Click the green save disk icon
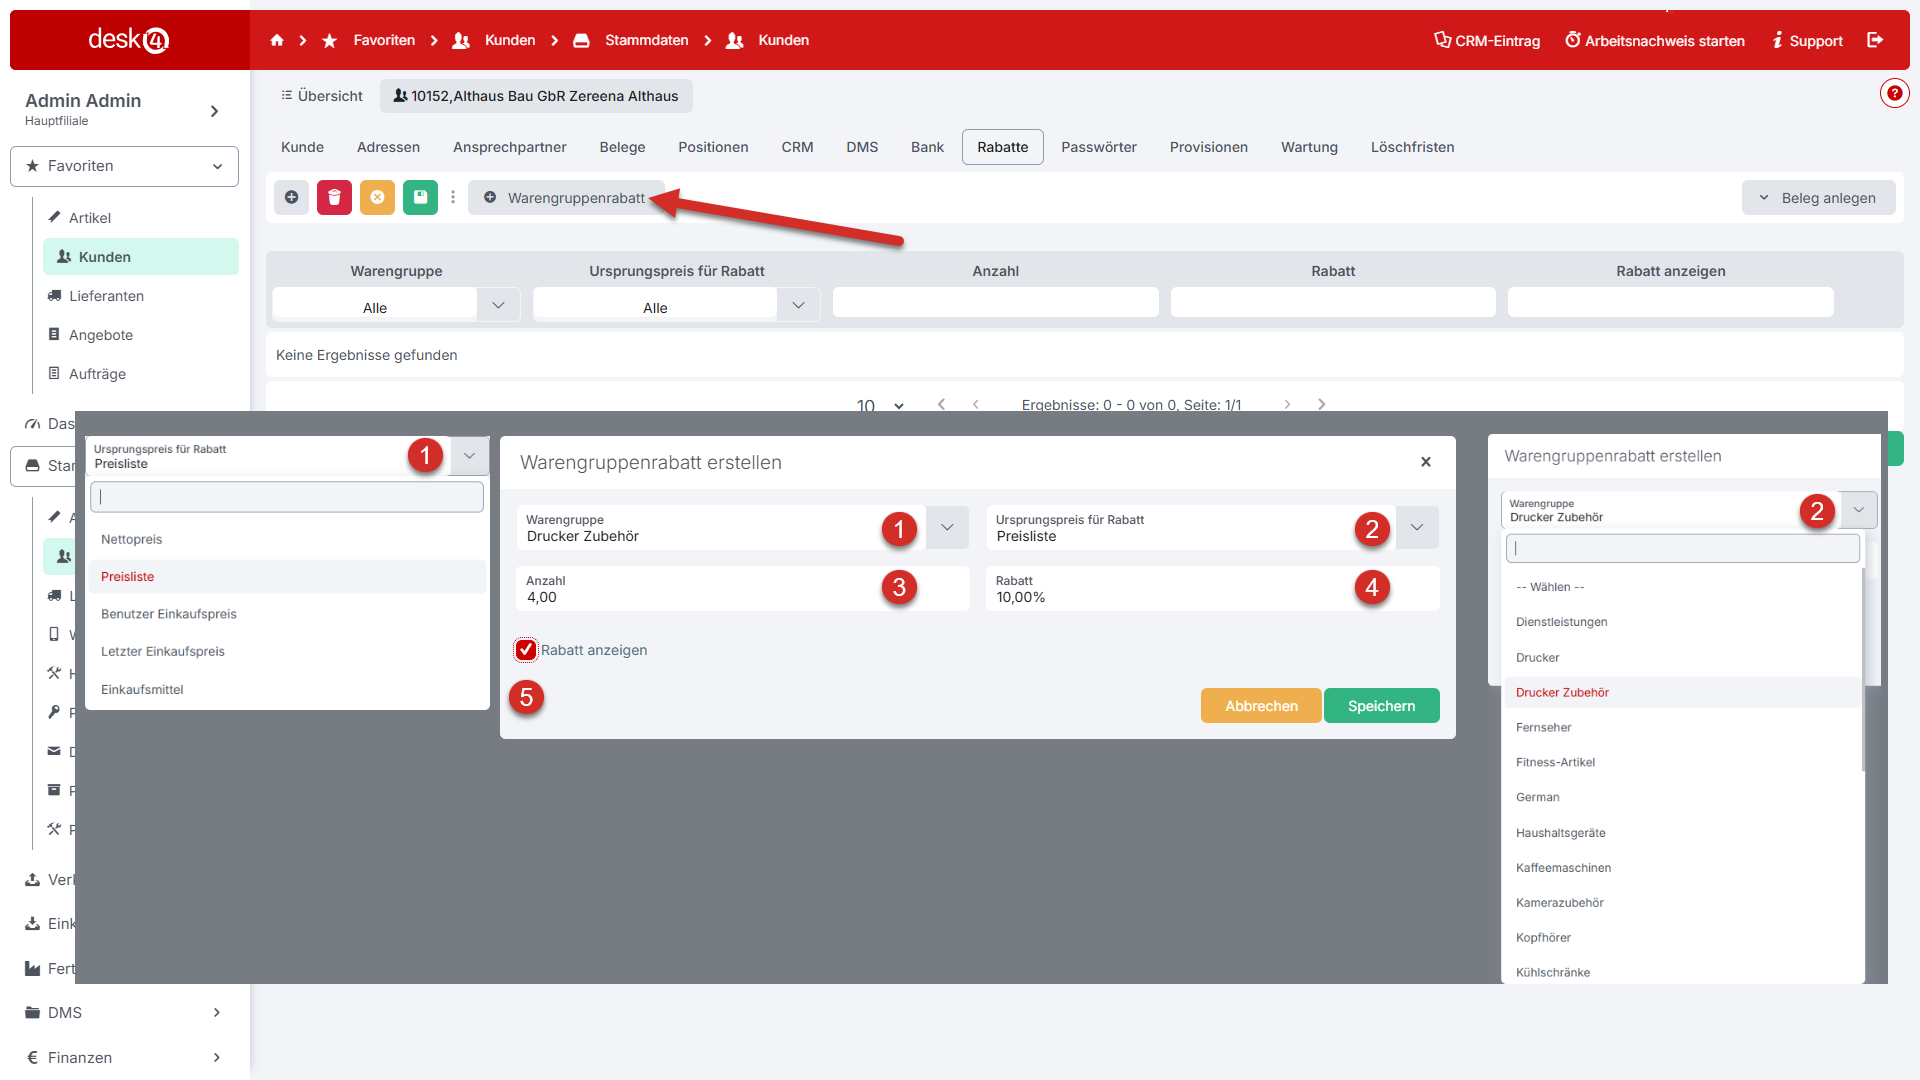 [420, 197]
